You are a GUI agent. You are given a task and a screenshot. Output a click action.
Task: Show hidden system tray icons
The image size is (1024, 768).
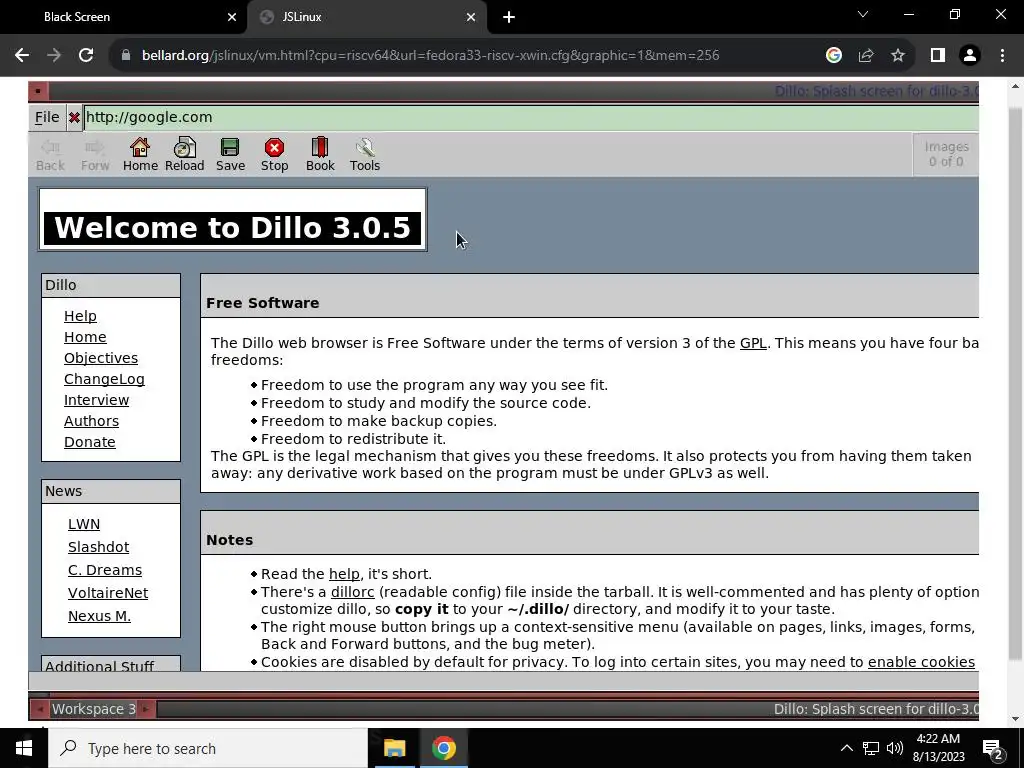[x=846, y=748]
